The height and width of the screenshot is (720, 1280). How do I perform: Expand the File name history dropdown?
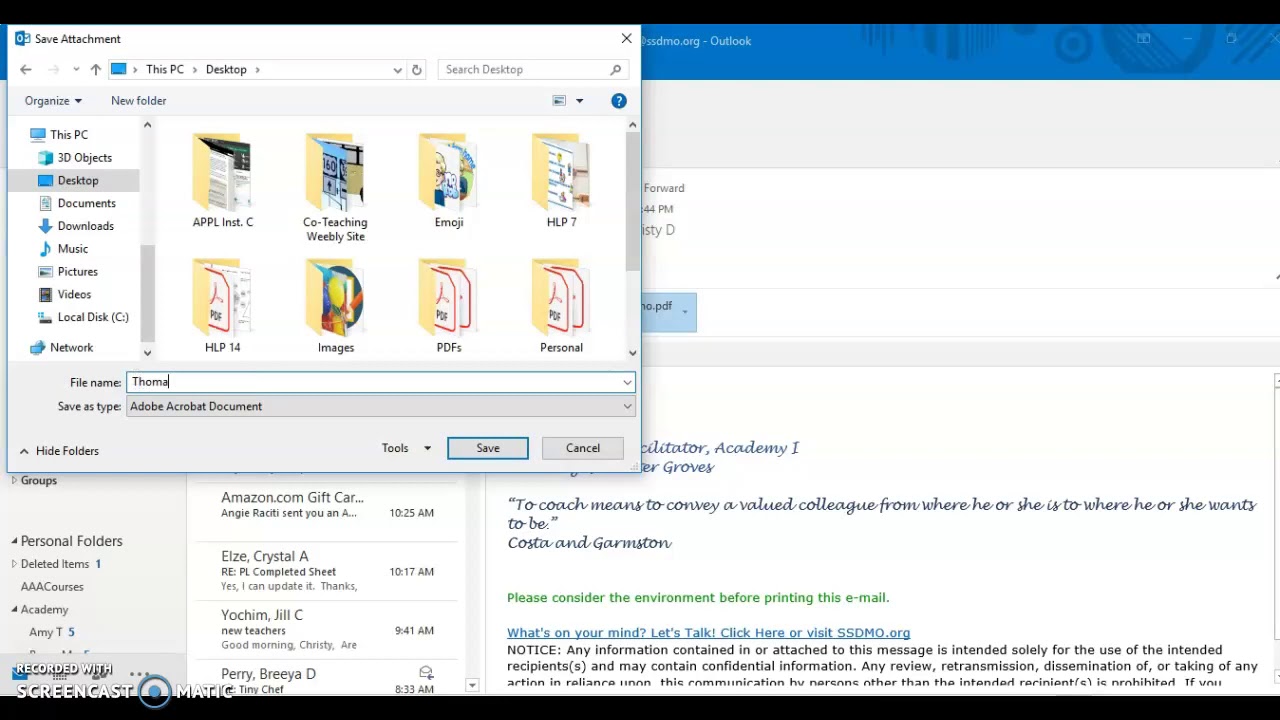(627, 382)
